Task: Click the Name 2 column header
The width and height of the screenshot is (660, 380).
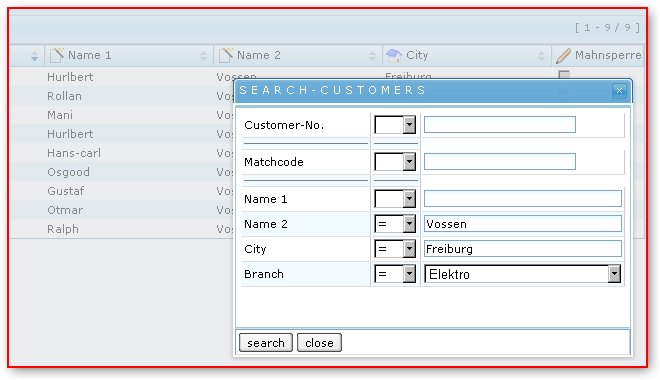Action: [x=298, y=56]
